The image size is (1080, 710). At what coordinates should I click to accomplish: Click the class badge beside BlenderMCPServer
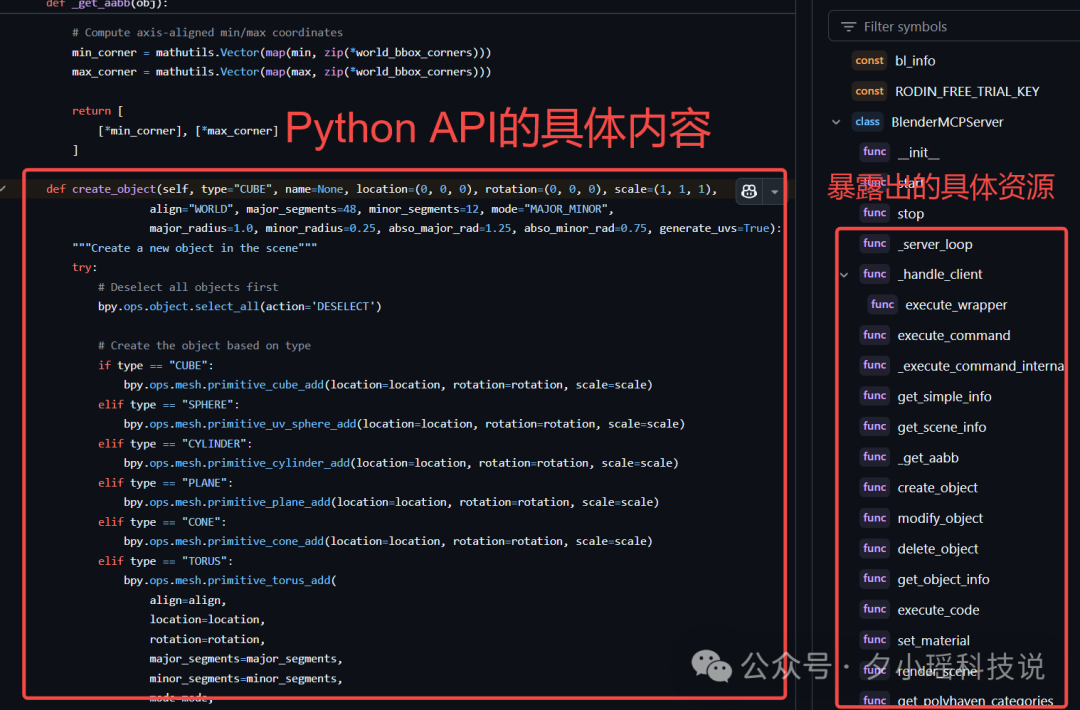coord(867,122)
